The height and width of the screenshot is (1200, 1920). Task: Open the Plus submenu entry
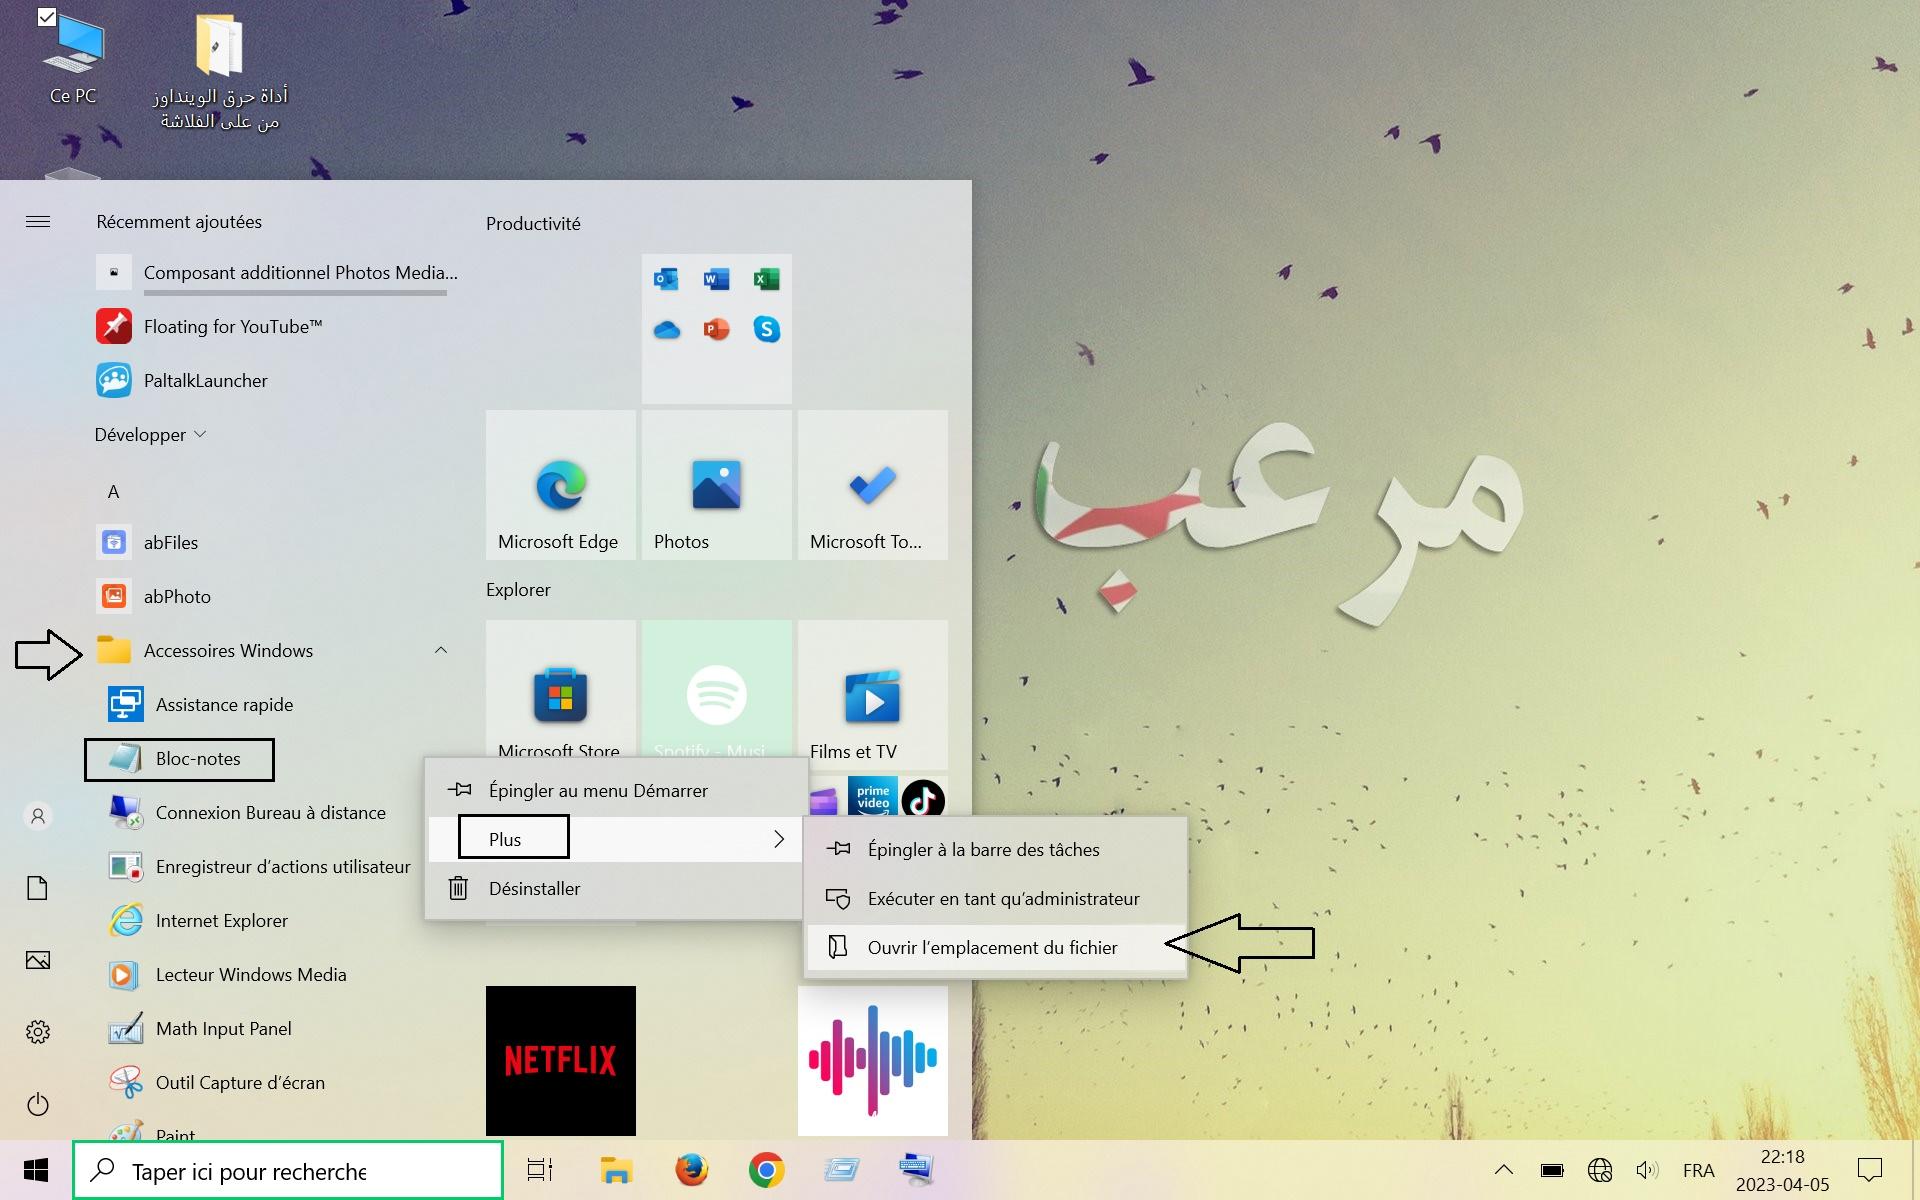point(616,839)
